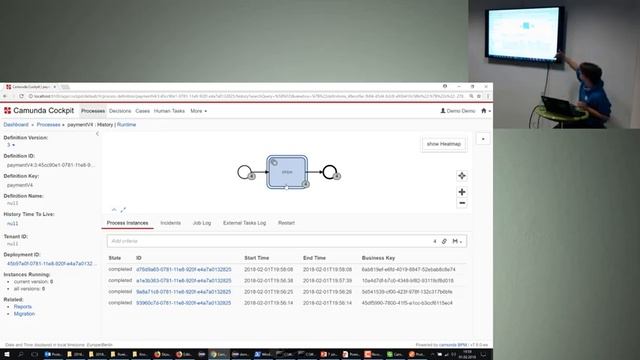Zoom in the diagram with the plus icon

coord(462,192)
